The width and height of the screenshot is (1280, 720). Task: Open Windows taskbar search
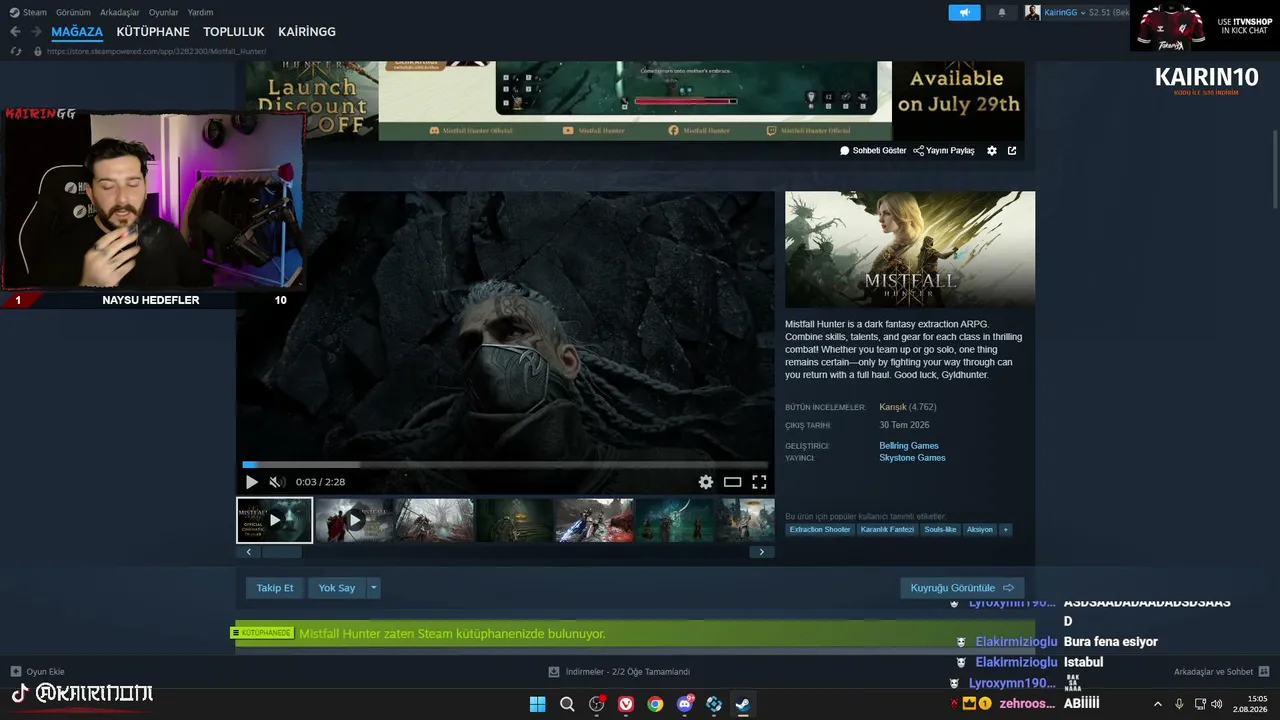[567, 704]
